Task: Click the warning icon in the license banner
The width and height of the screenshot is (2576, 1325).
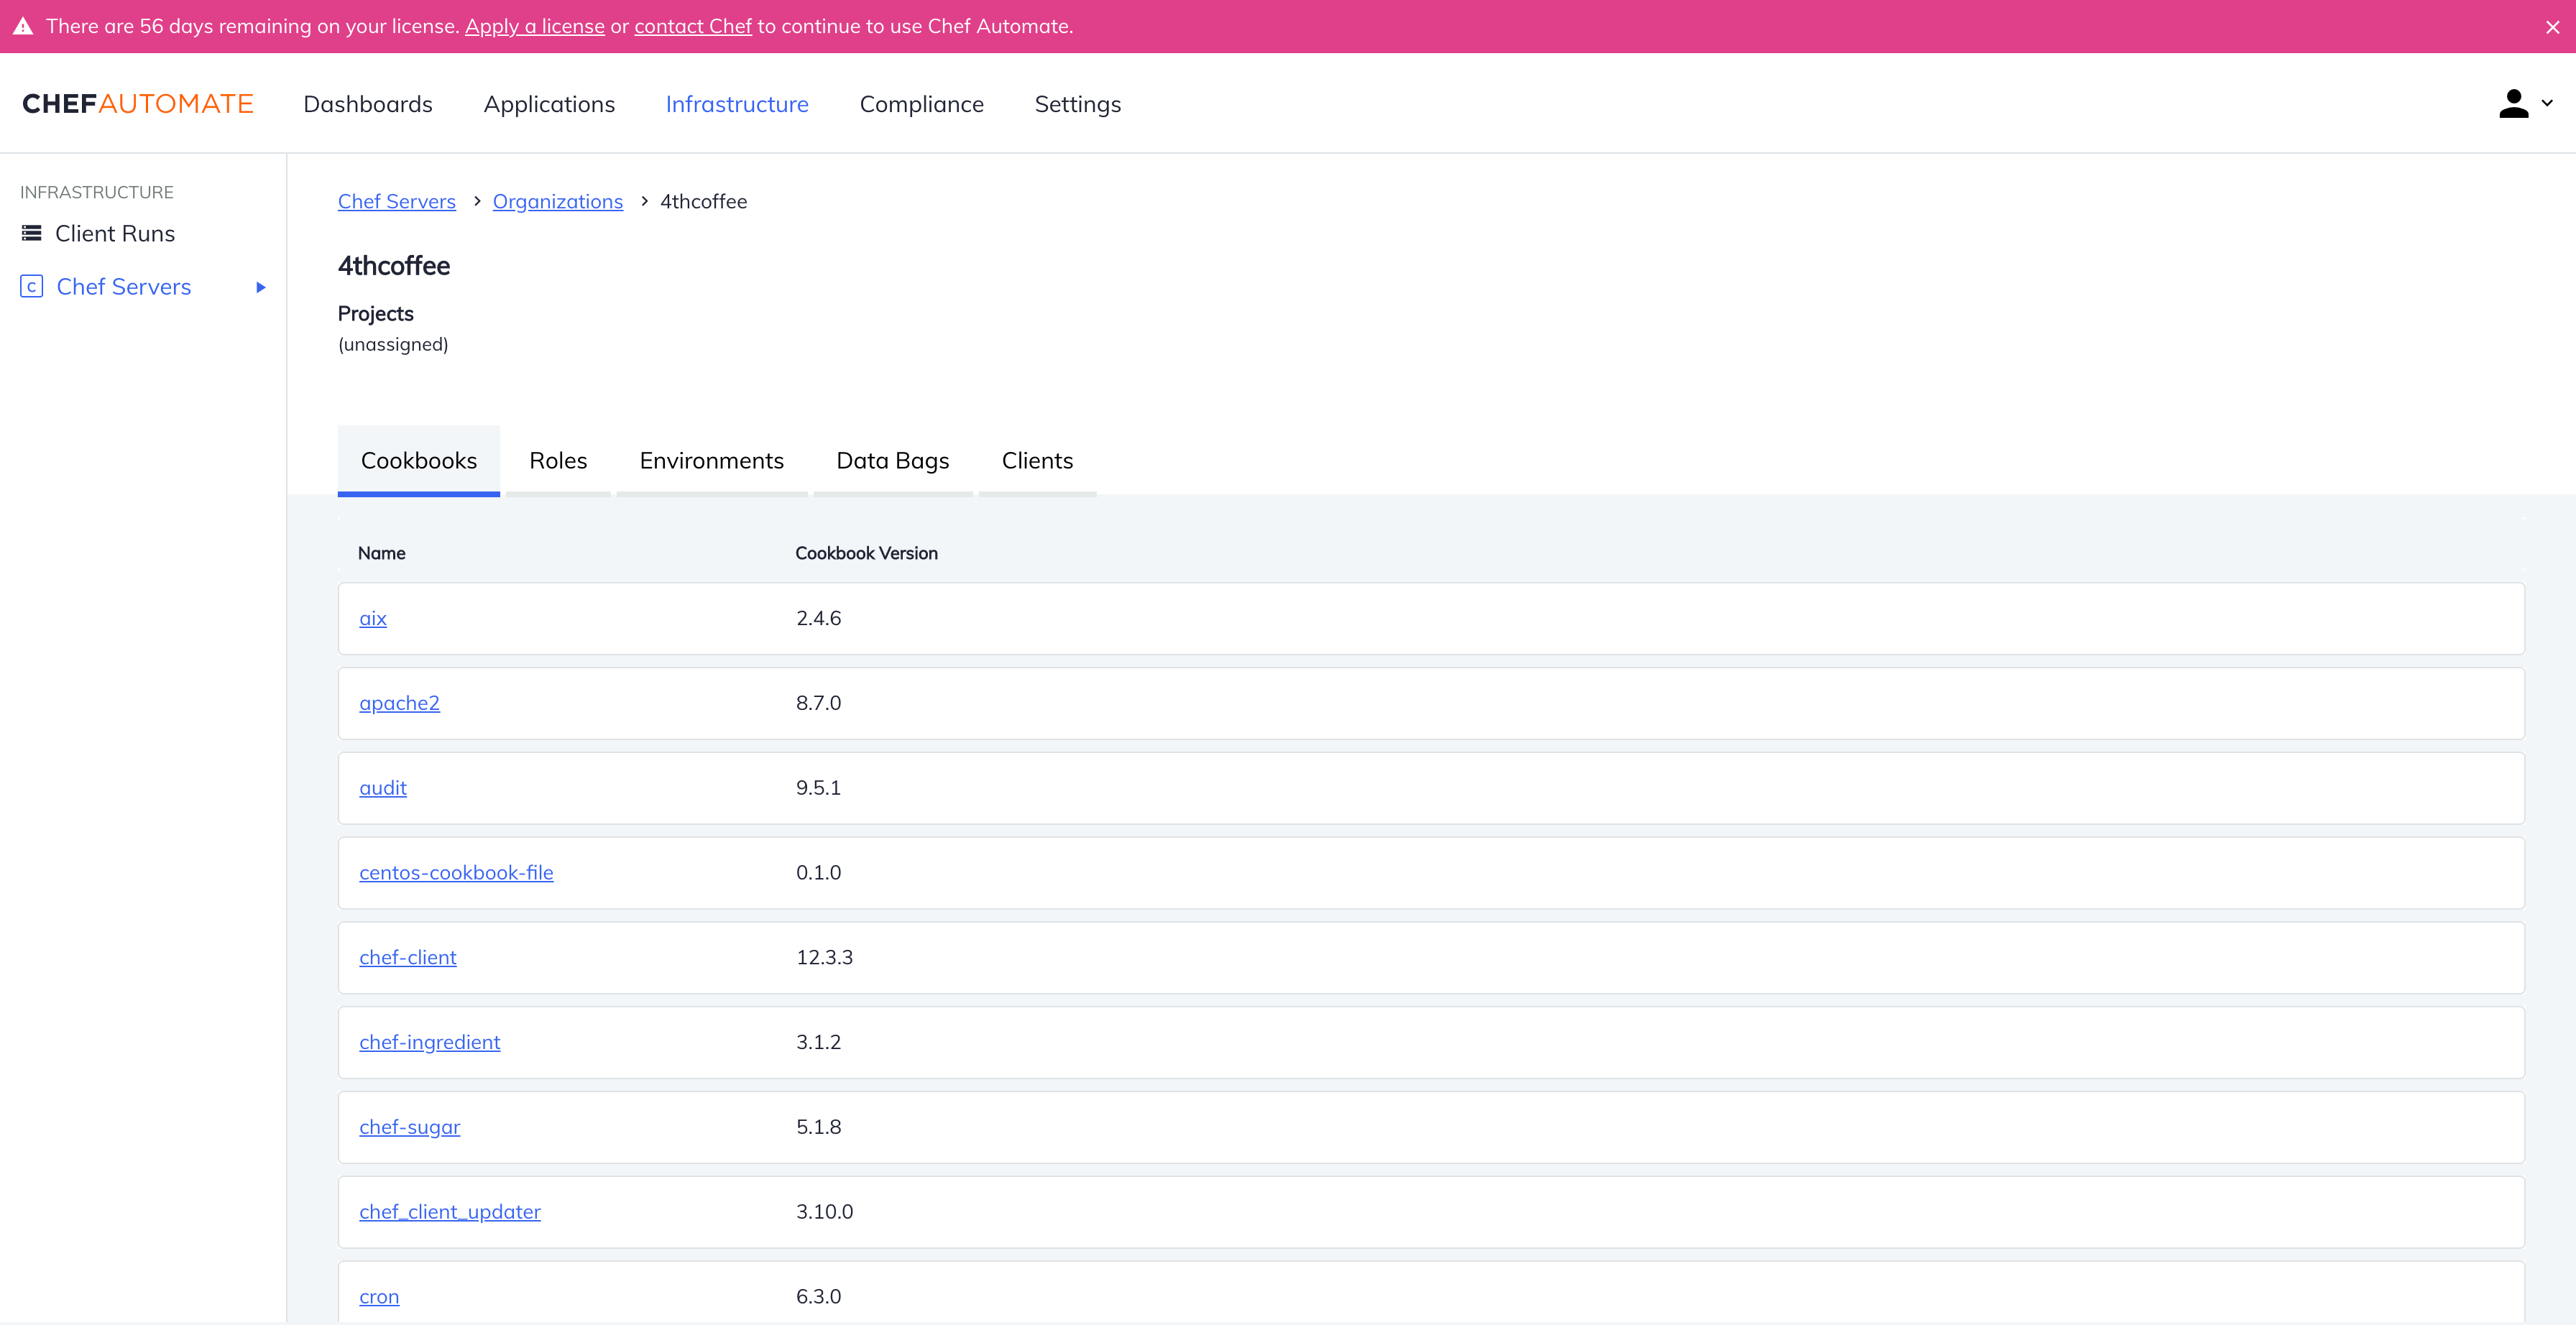Action: 23,26
